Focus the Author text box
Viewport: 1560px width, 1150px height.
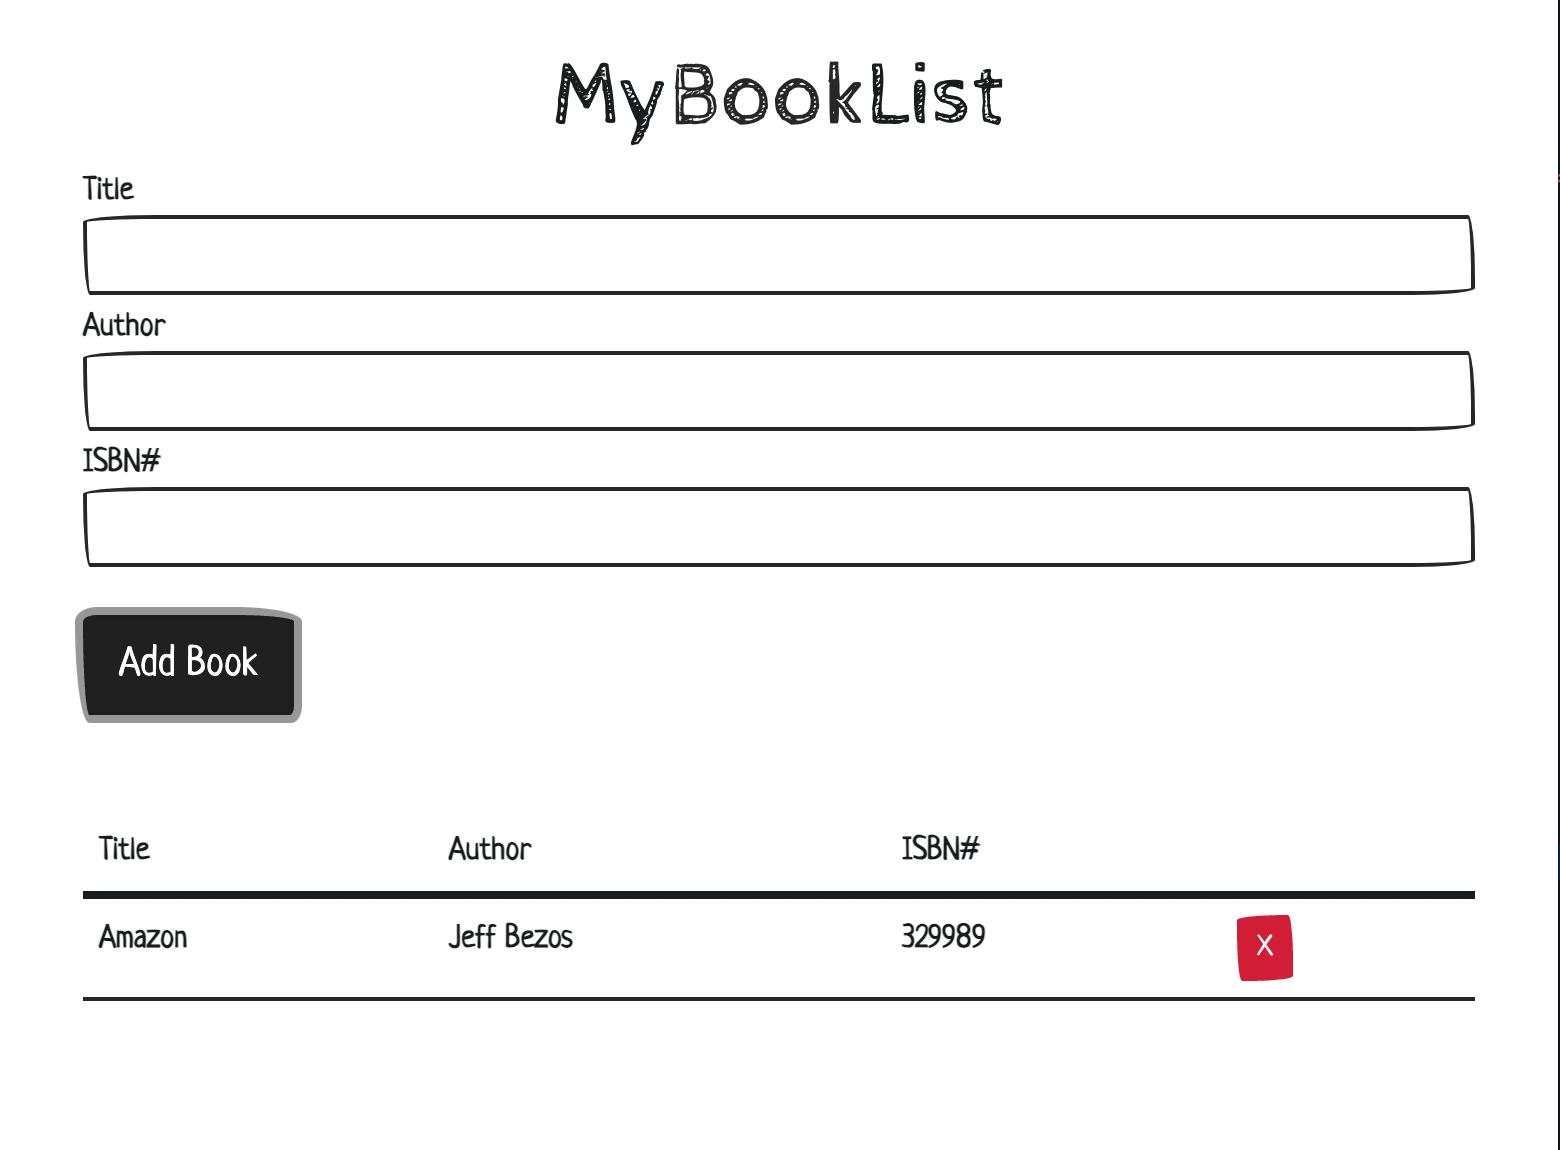pyautogui.click(x=778, y=391)
